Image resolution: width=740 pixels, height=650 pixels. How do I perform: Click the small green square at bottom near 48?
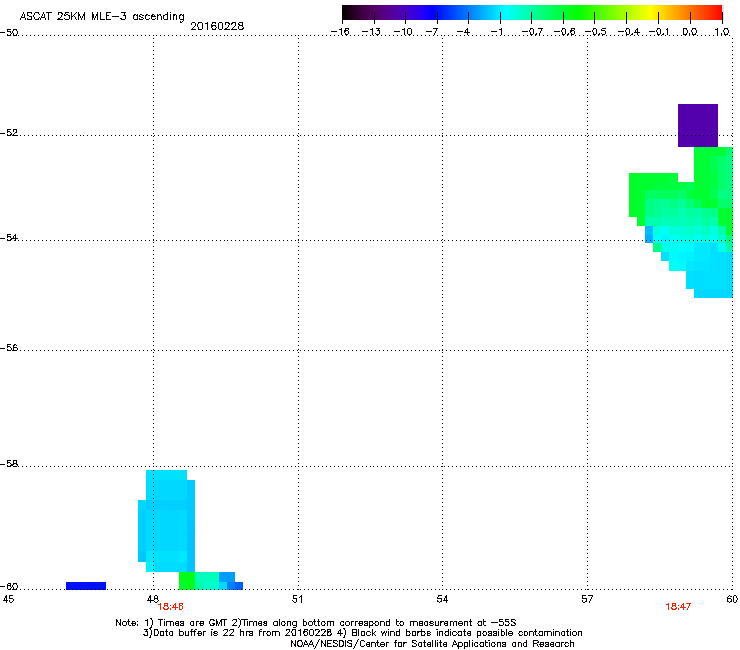coord(187,581)
